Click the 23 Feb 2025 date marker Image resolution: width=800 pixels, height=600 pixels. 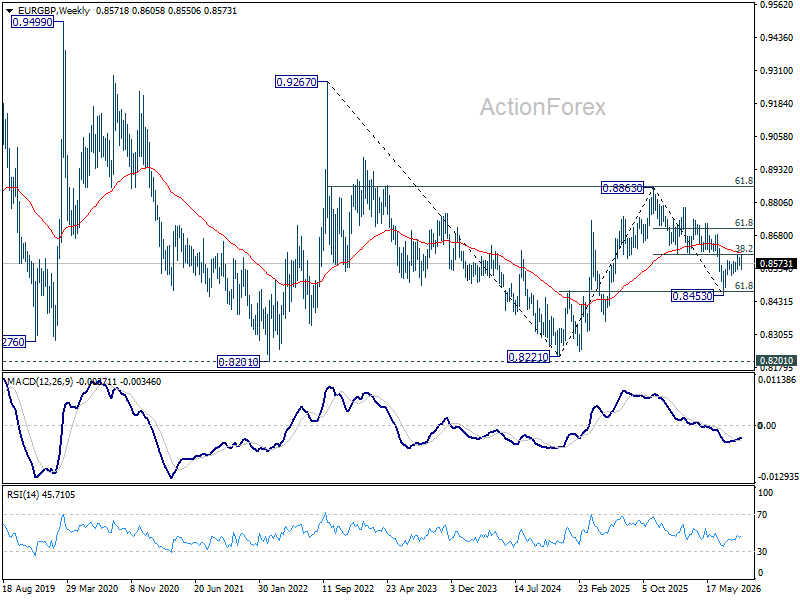tap(605, 588)
